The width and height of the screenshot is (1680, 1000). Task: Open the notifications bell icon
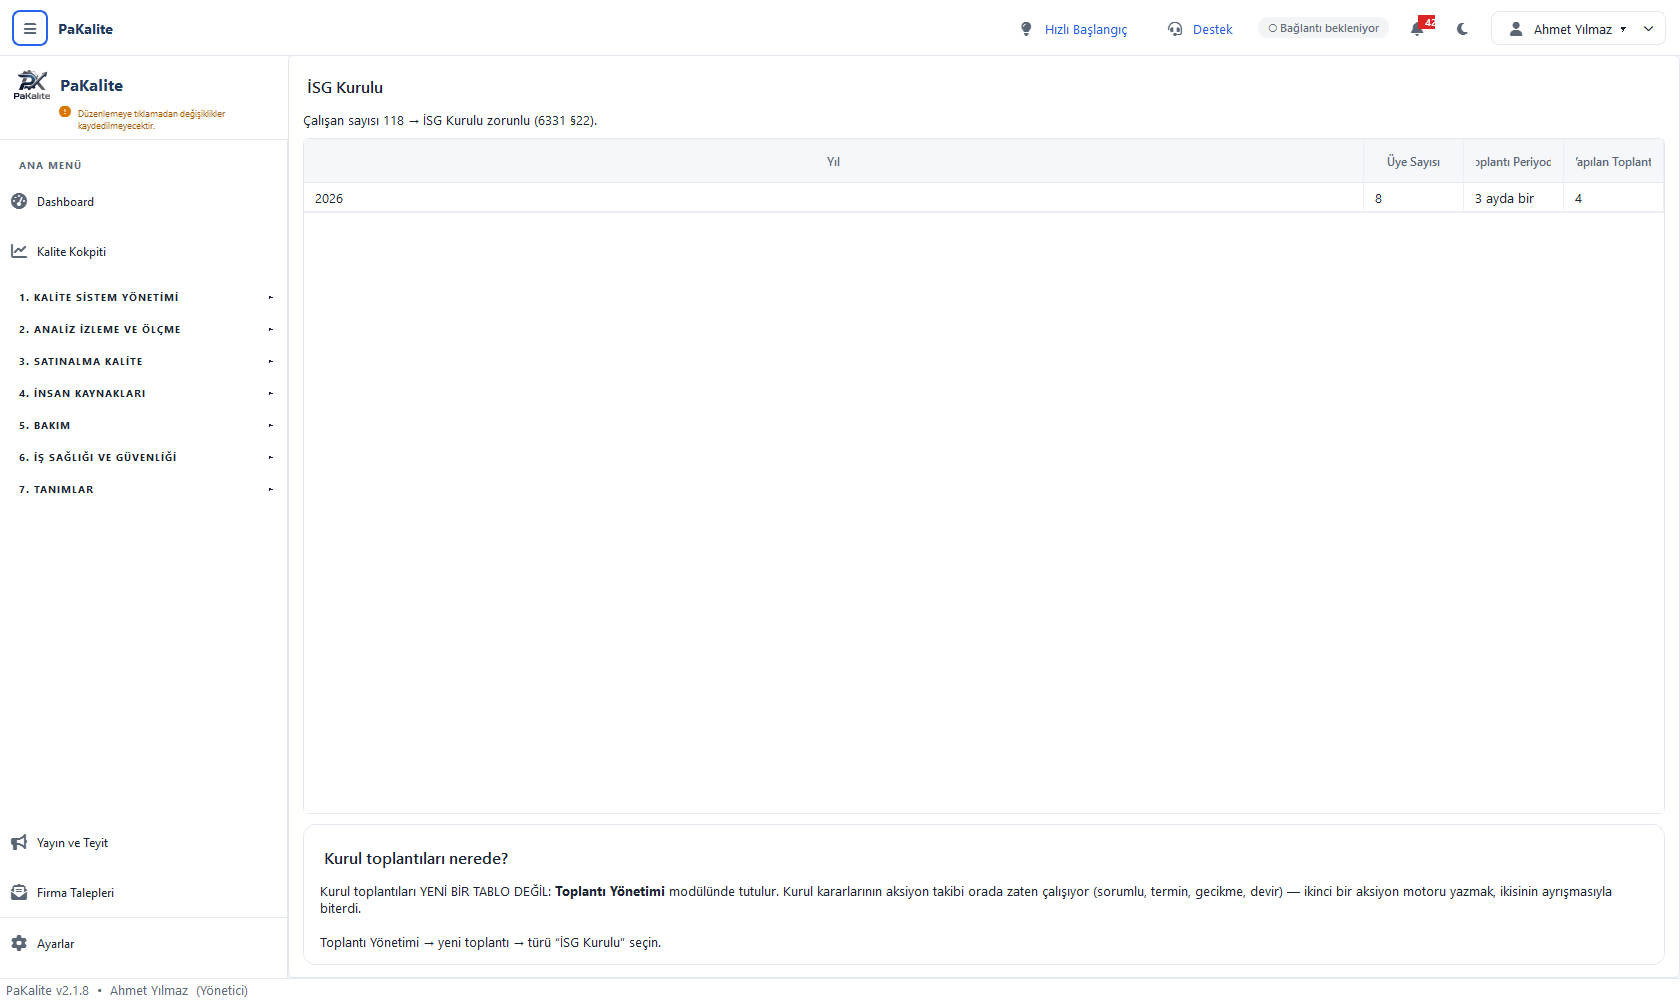click(x=1417, y=29)
